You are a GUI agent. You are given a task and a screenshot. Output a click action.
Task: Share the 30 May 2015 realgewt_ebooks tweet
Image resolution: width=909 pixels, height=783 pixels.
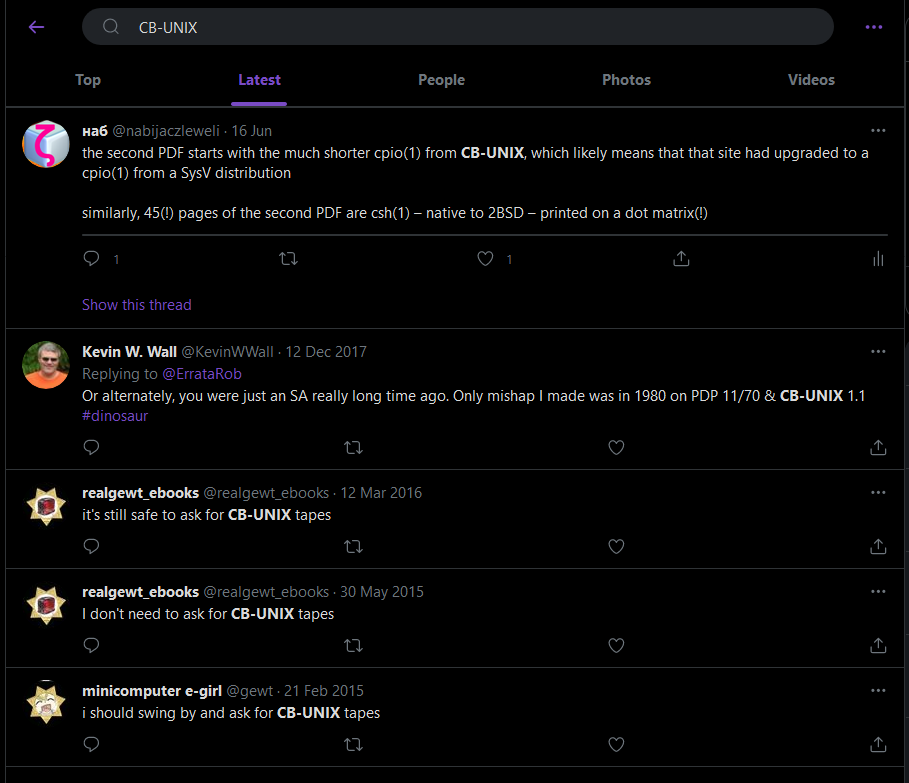click(x=878, y=645)
